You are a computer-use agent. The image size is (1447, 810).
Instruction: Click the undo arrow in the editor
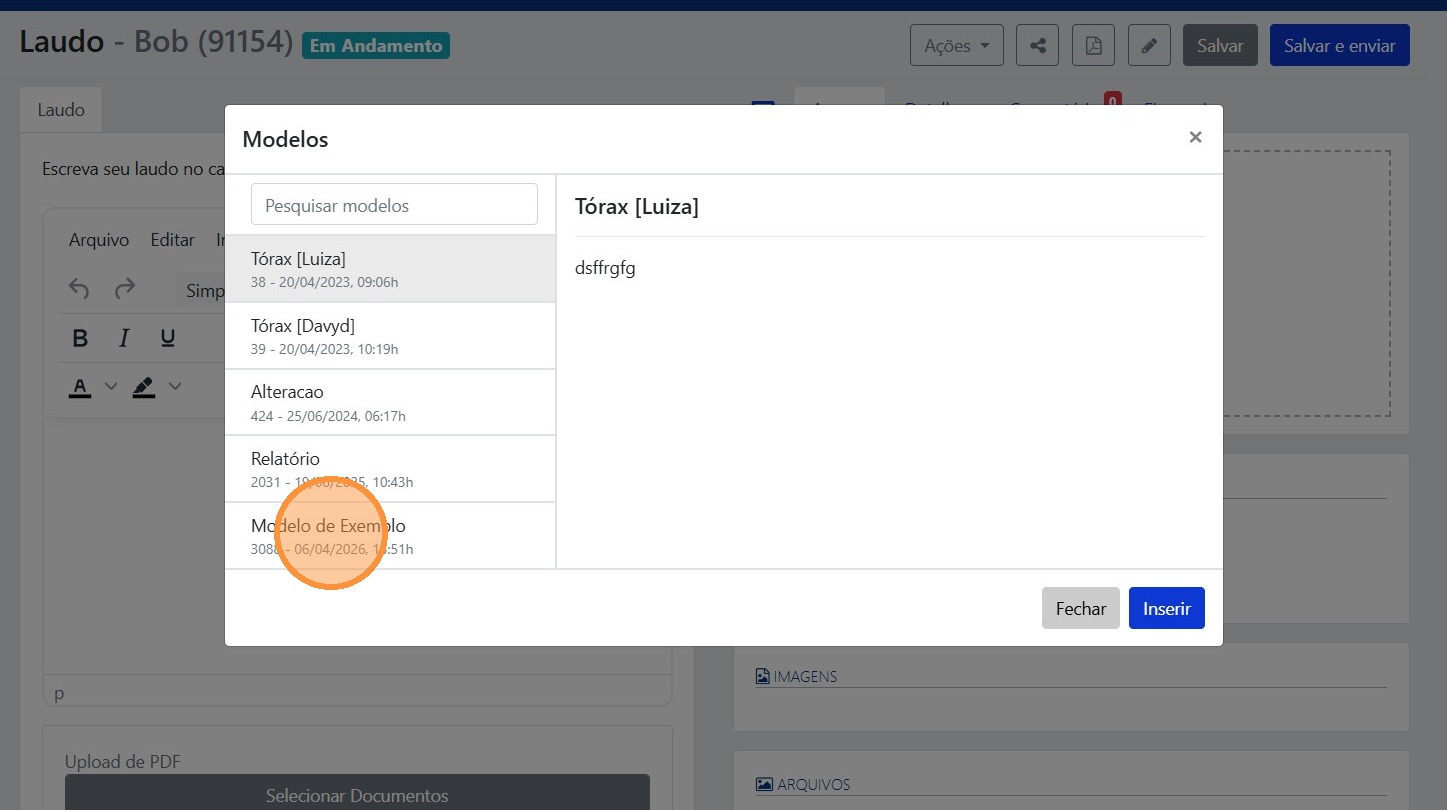click(79, 290)
